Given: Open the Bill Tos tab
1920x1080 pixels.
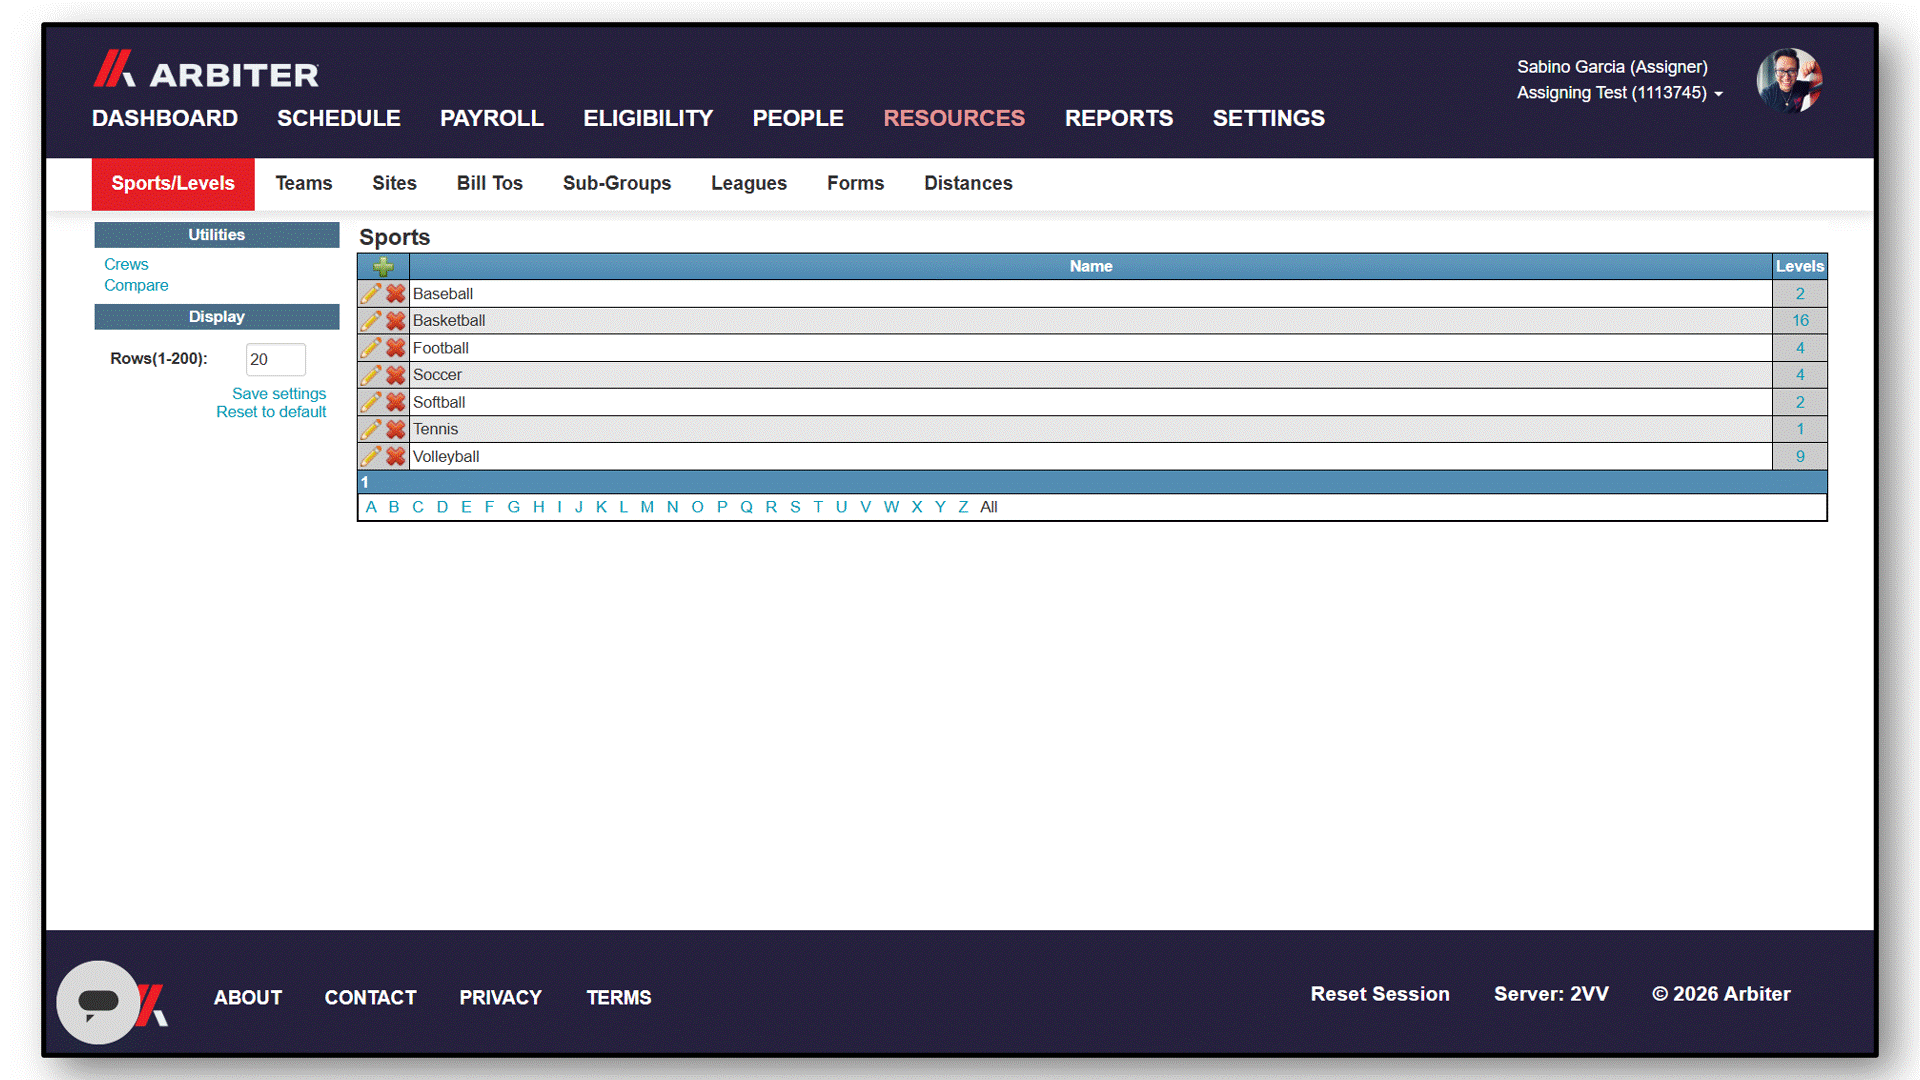Looking at the screenshot, I should coord(490,184).
